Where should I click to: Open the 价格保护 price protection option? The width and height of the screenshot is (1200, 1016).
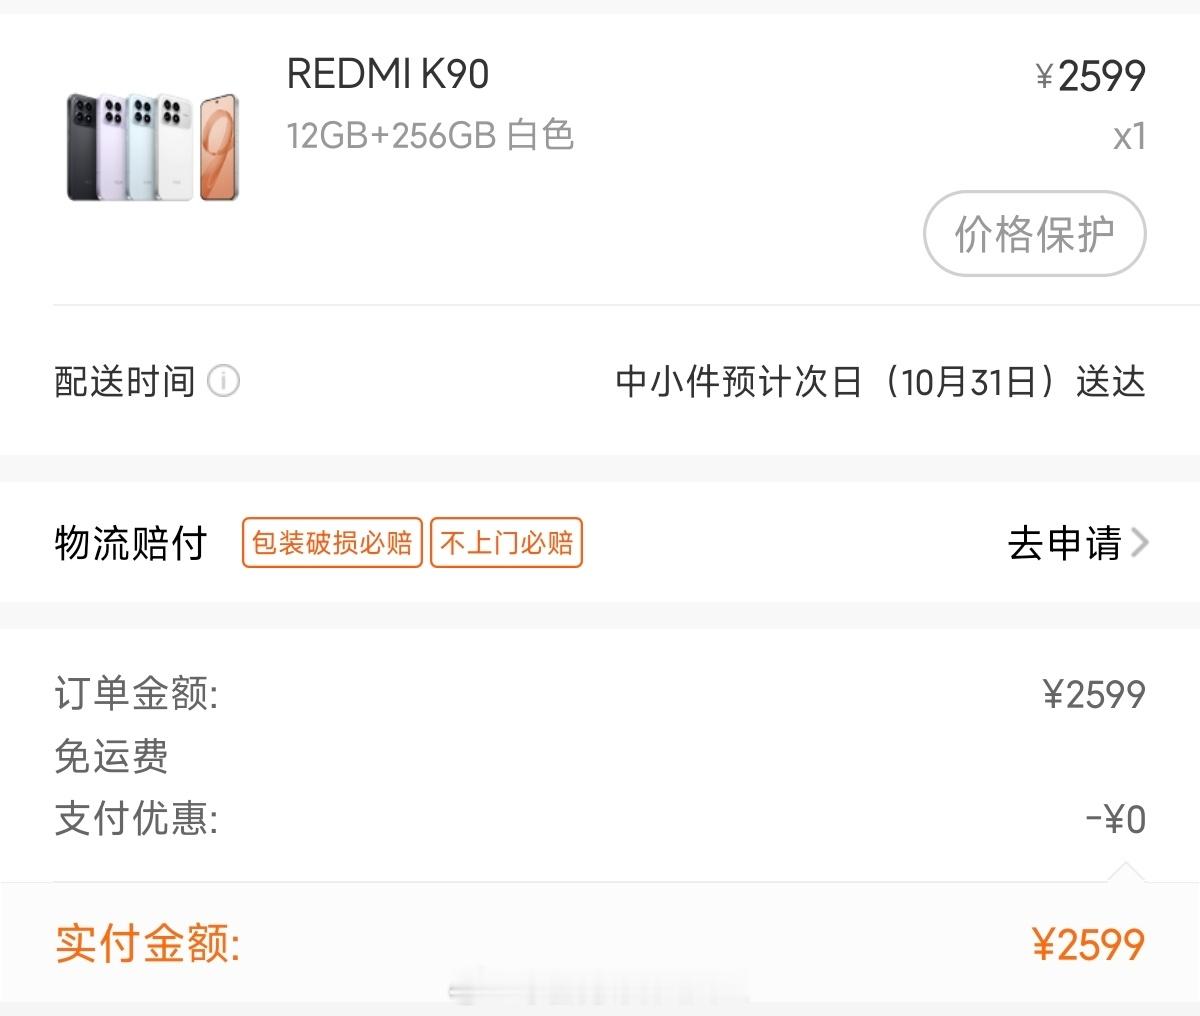click(1034, 233)
